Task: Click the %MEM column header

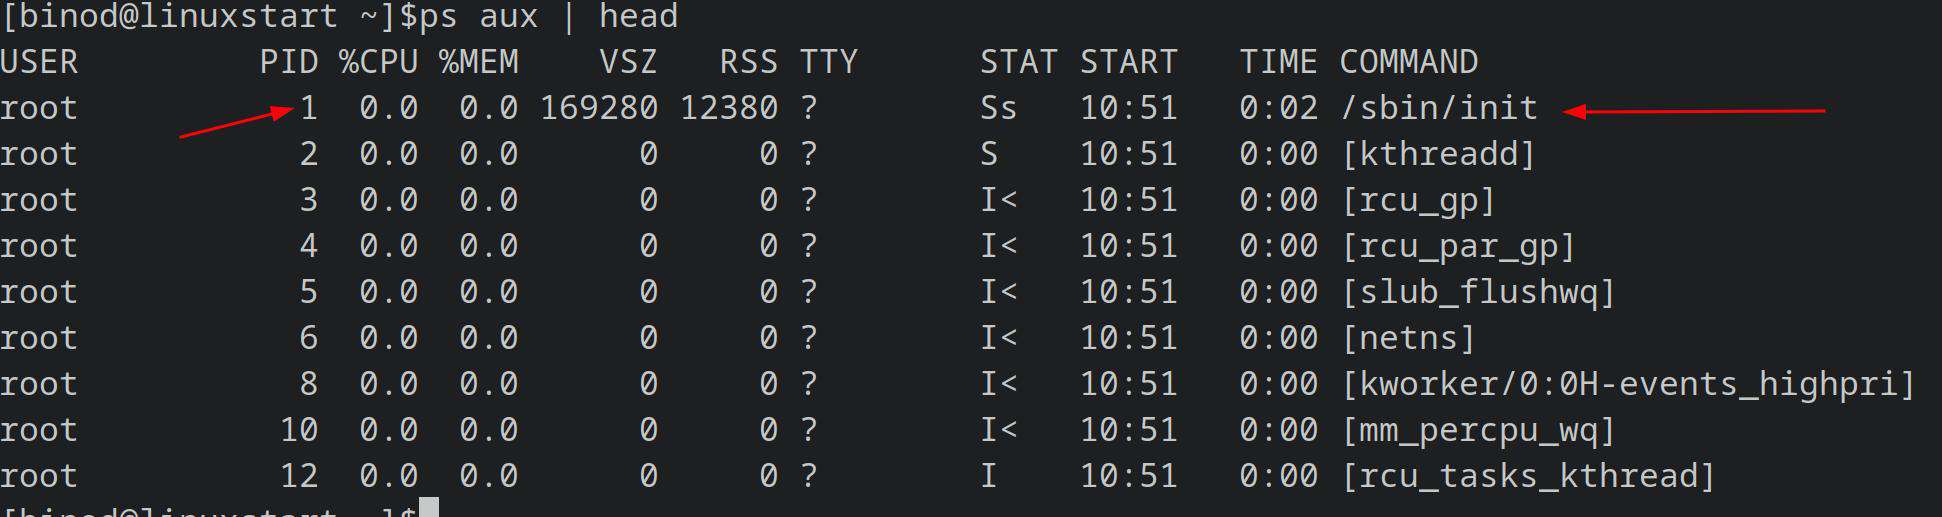Action: [x=479, y=62]
